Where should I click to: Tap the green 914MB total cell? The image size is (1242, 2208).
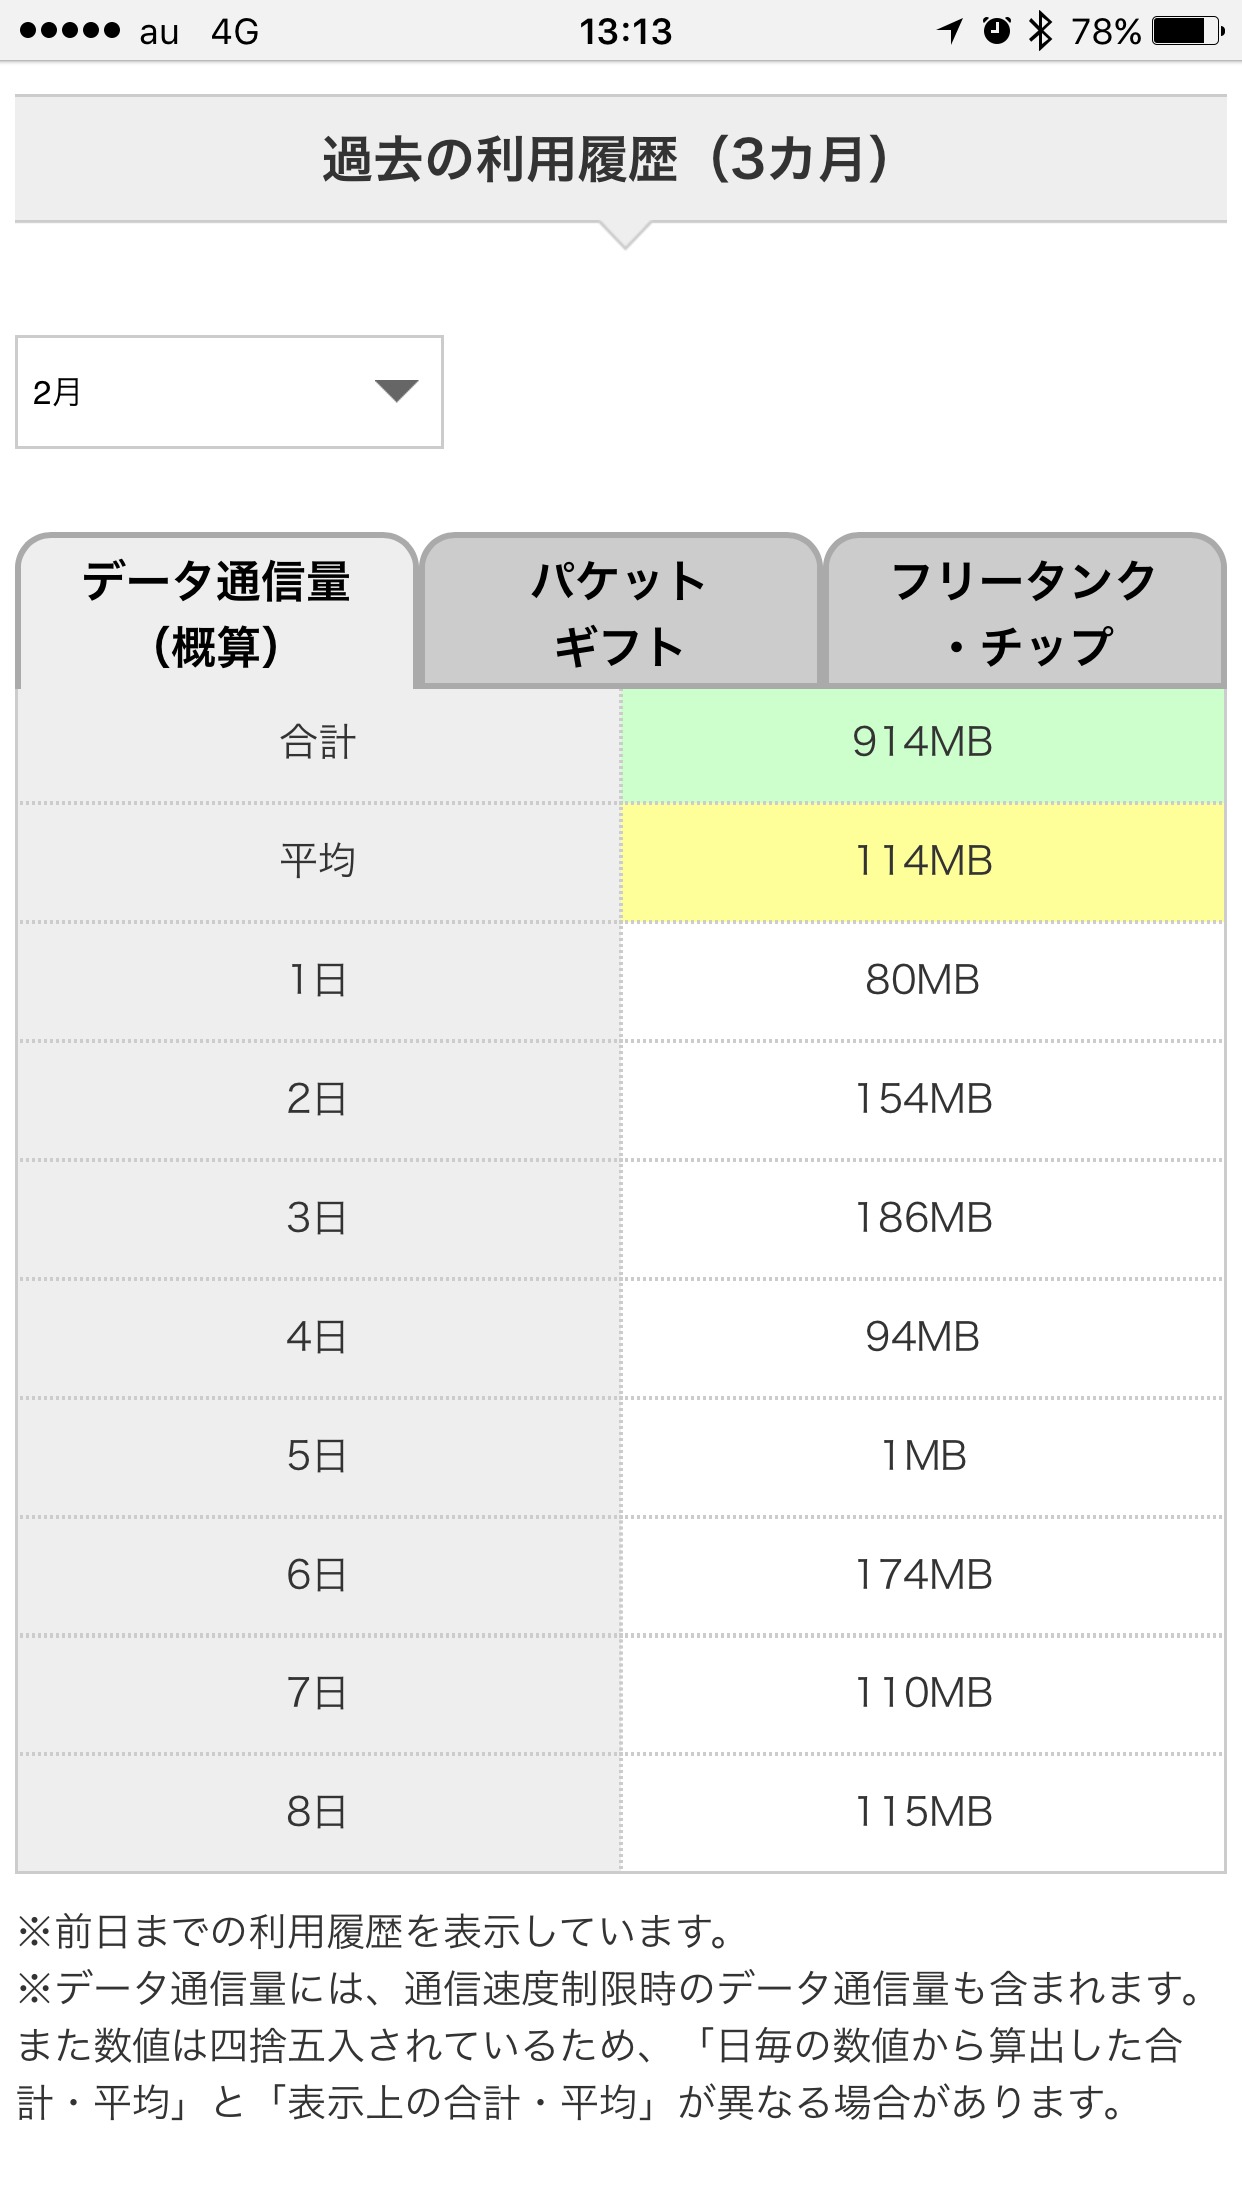tap(922, 743)
